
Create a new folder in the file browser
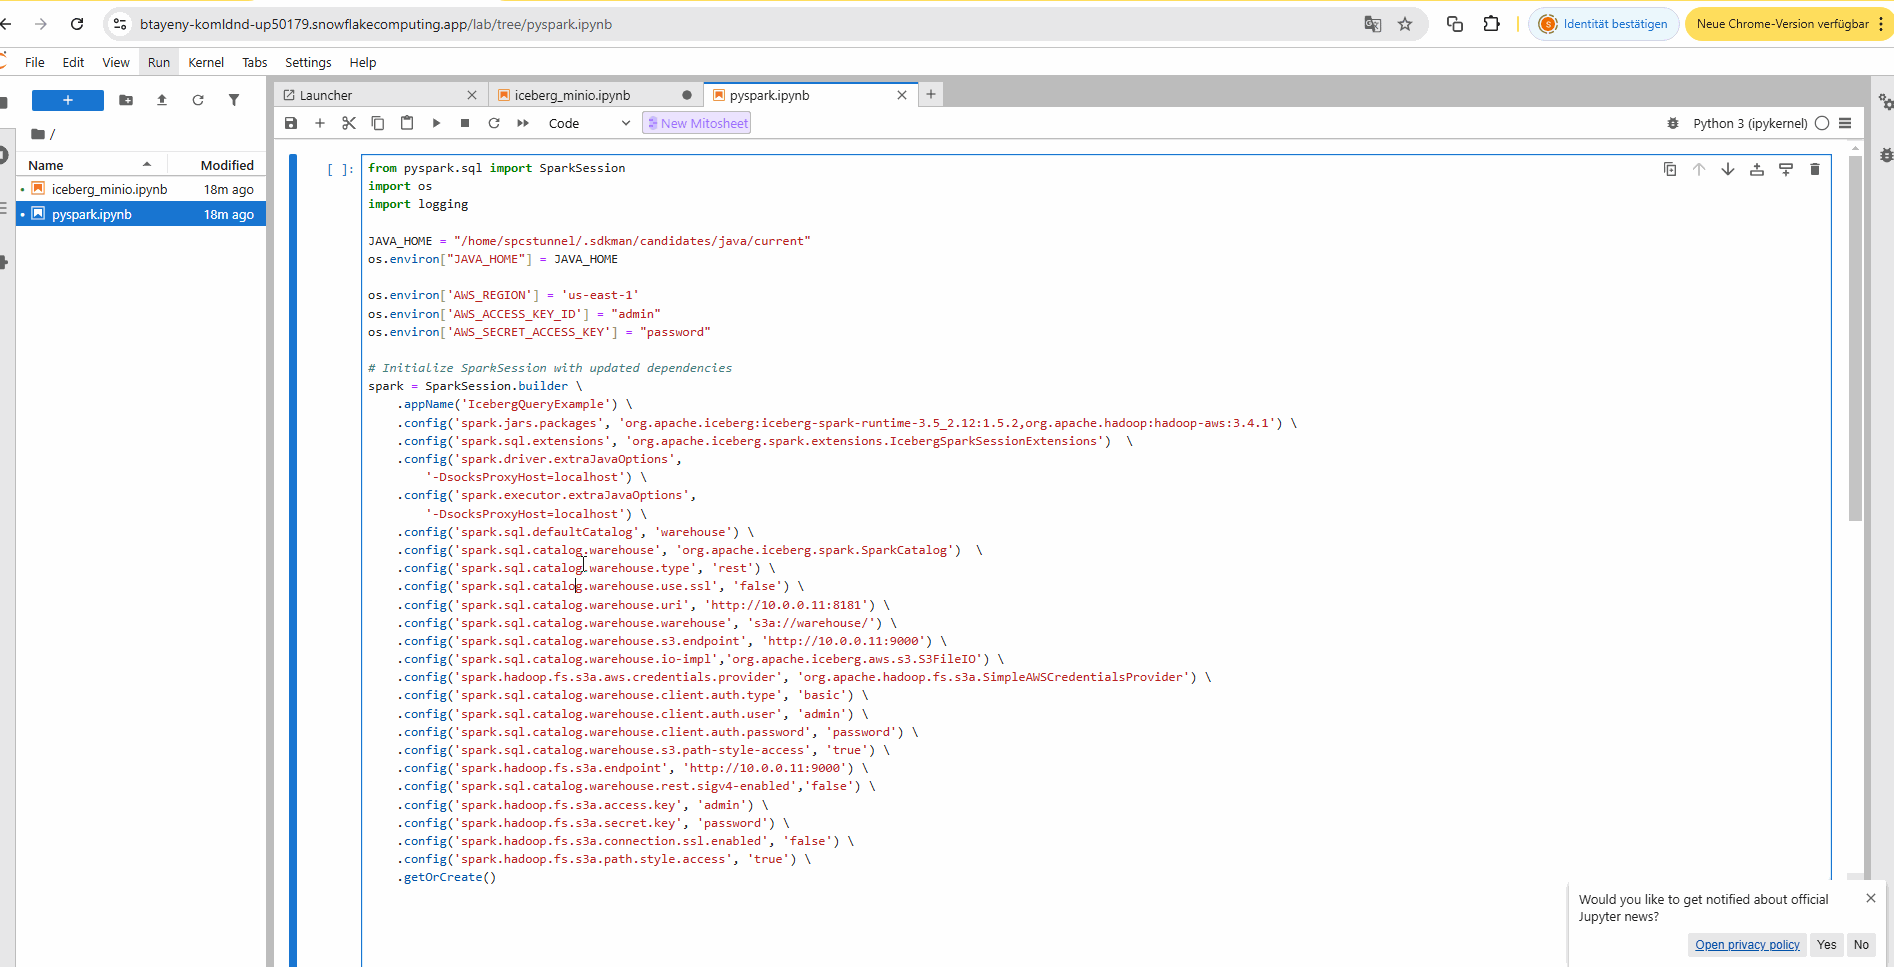tap(125, 100)
